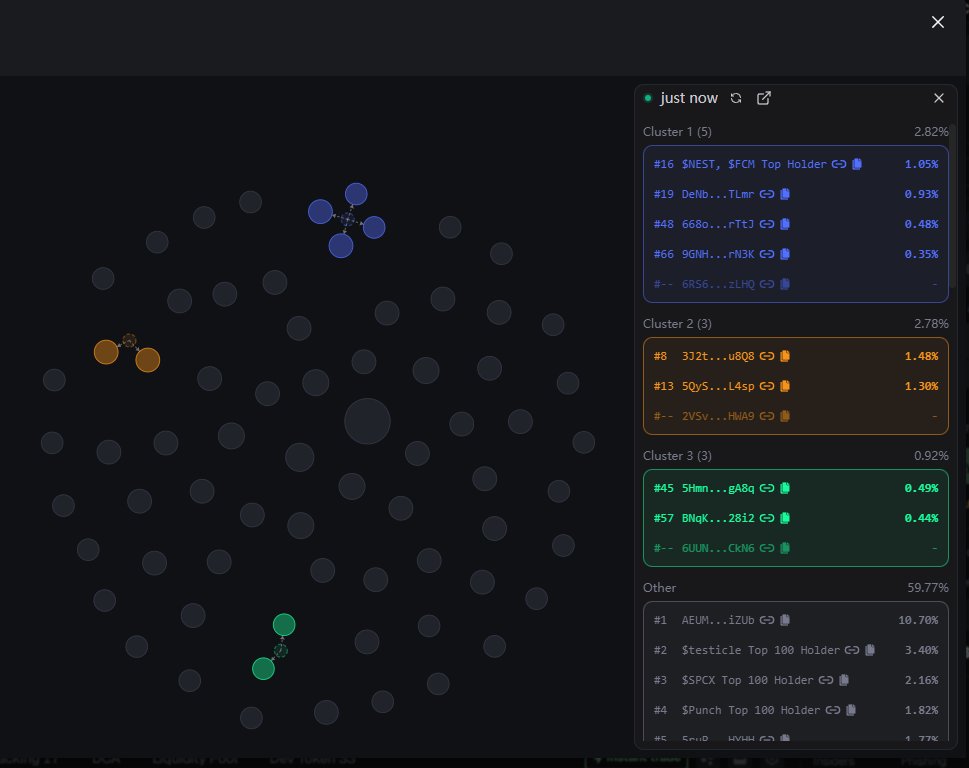
Task: Click the Cluster 2 (3) heading
Action: [x=677, y=324]
